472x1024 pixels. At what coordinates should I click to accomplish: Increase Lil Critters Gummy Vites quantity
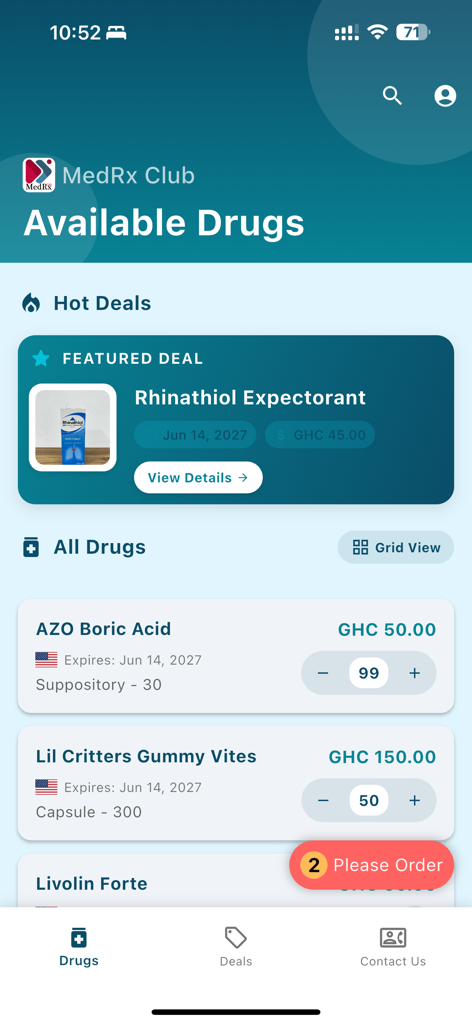pos(415,801)
